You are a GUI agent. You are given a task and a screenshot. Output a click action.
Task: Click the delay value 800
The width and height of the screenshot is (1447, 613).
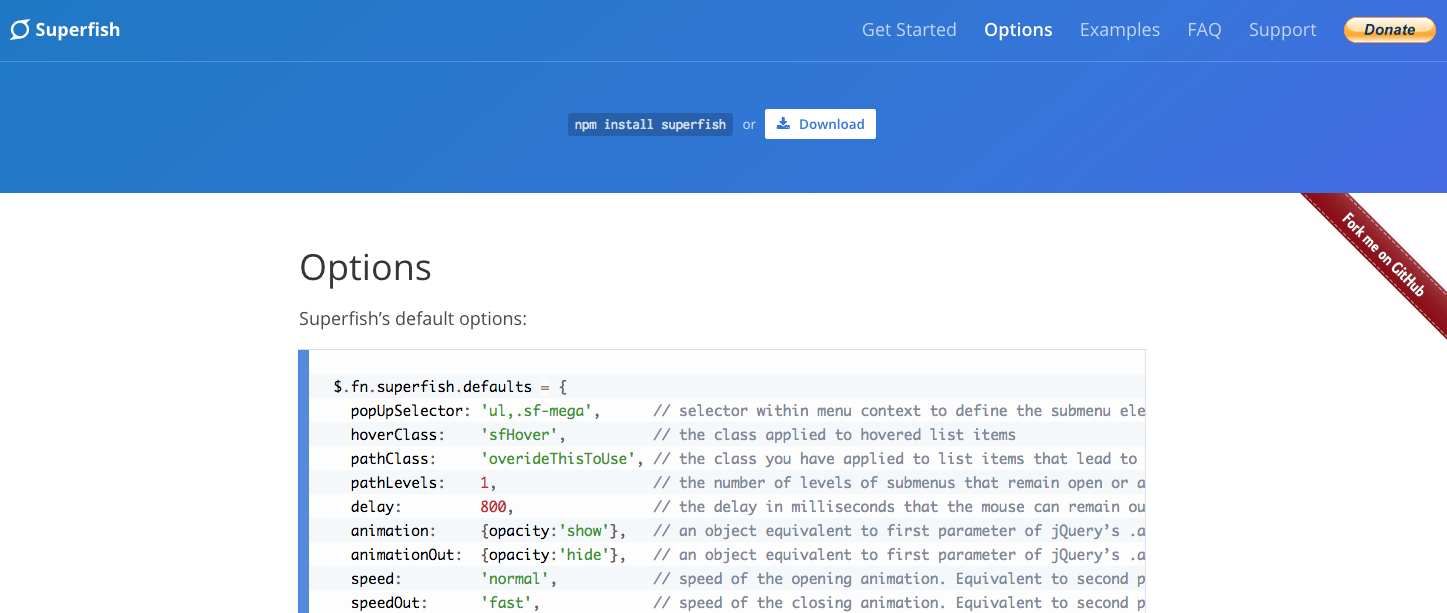tap(494, 507)
